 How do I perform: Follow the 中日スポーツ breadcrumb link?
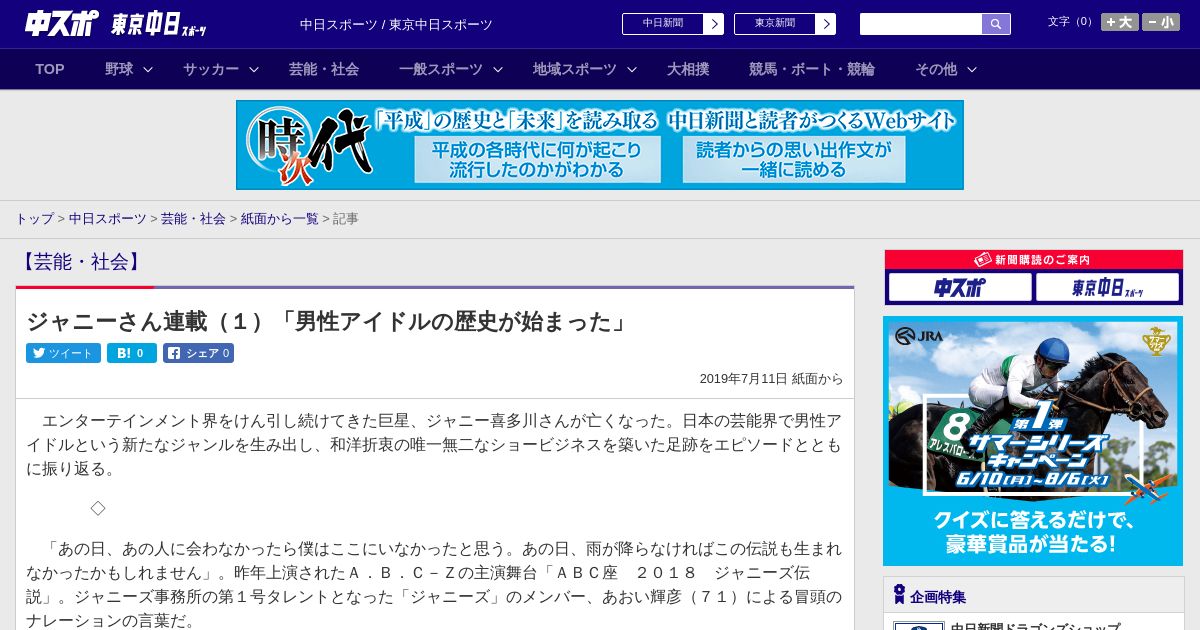click(x=108, y=218)
